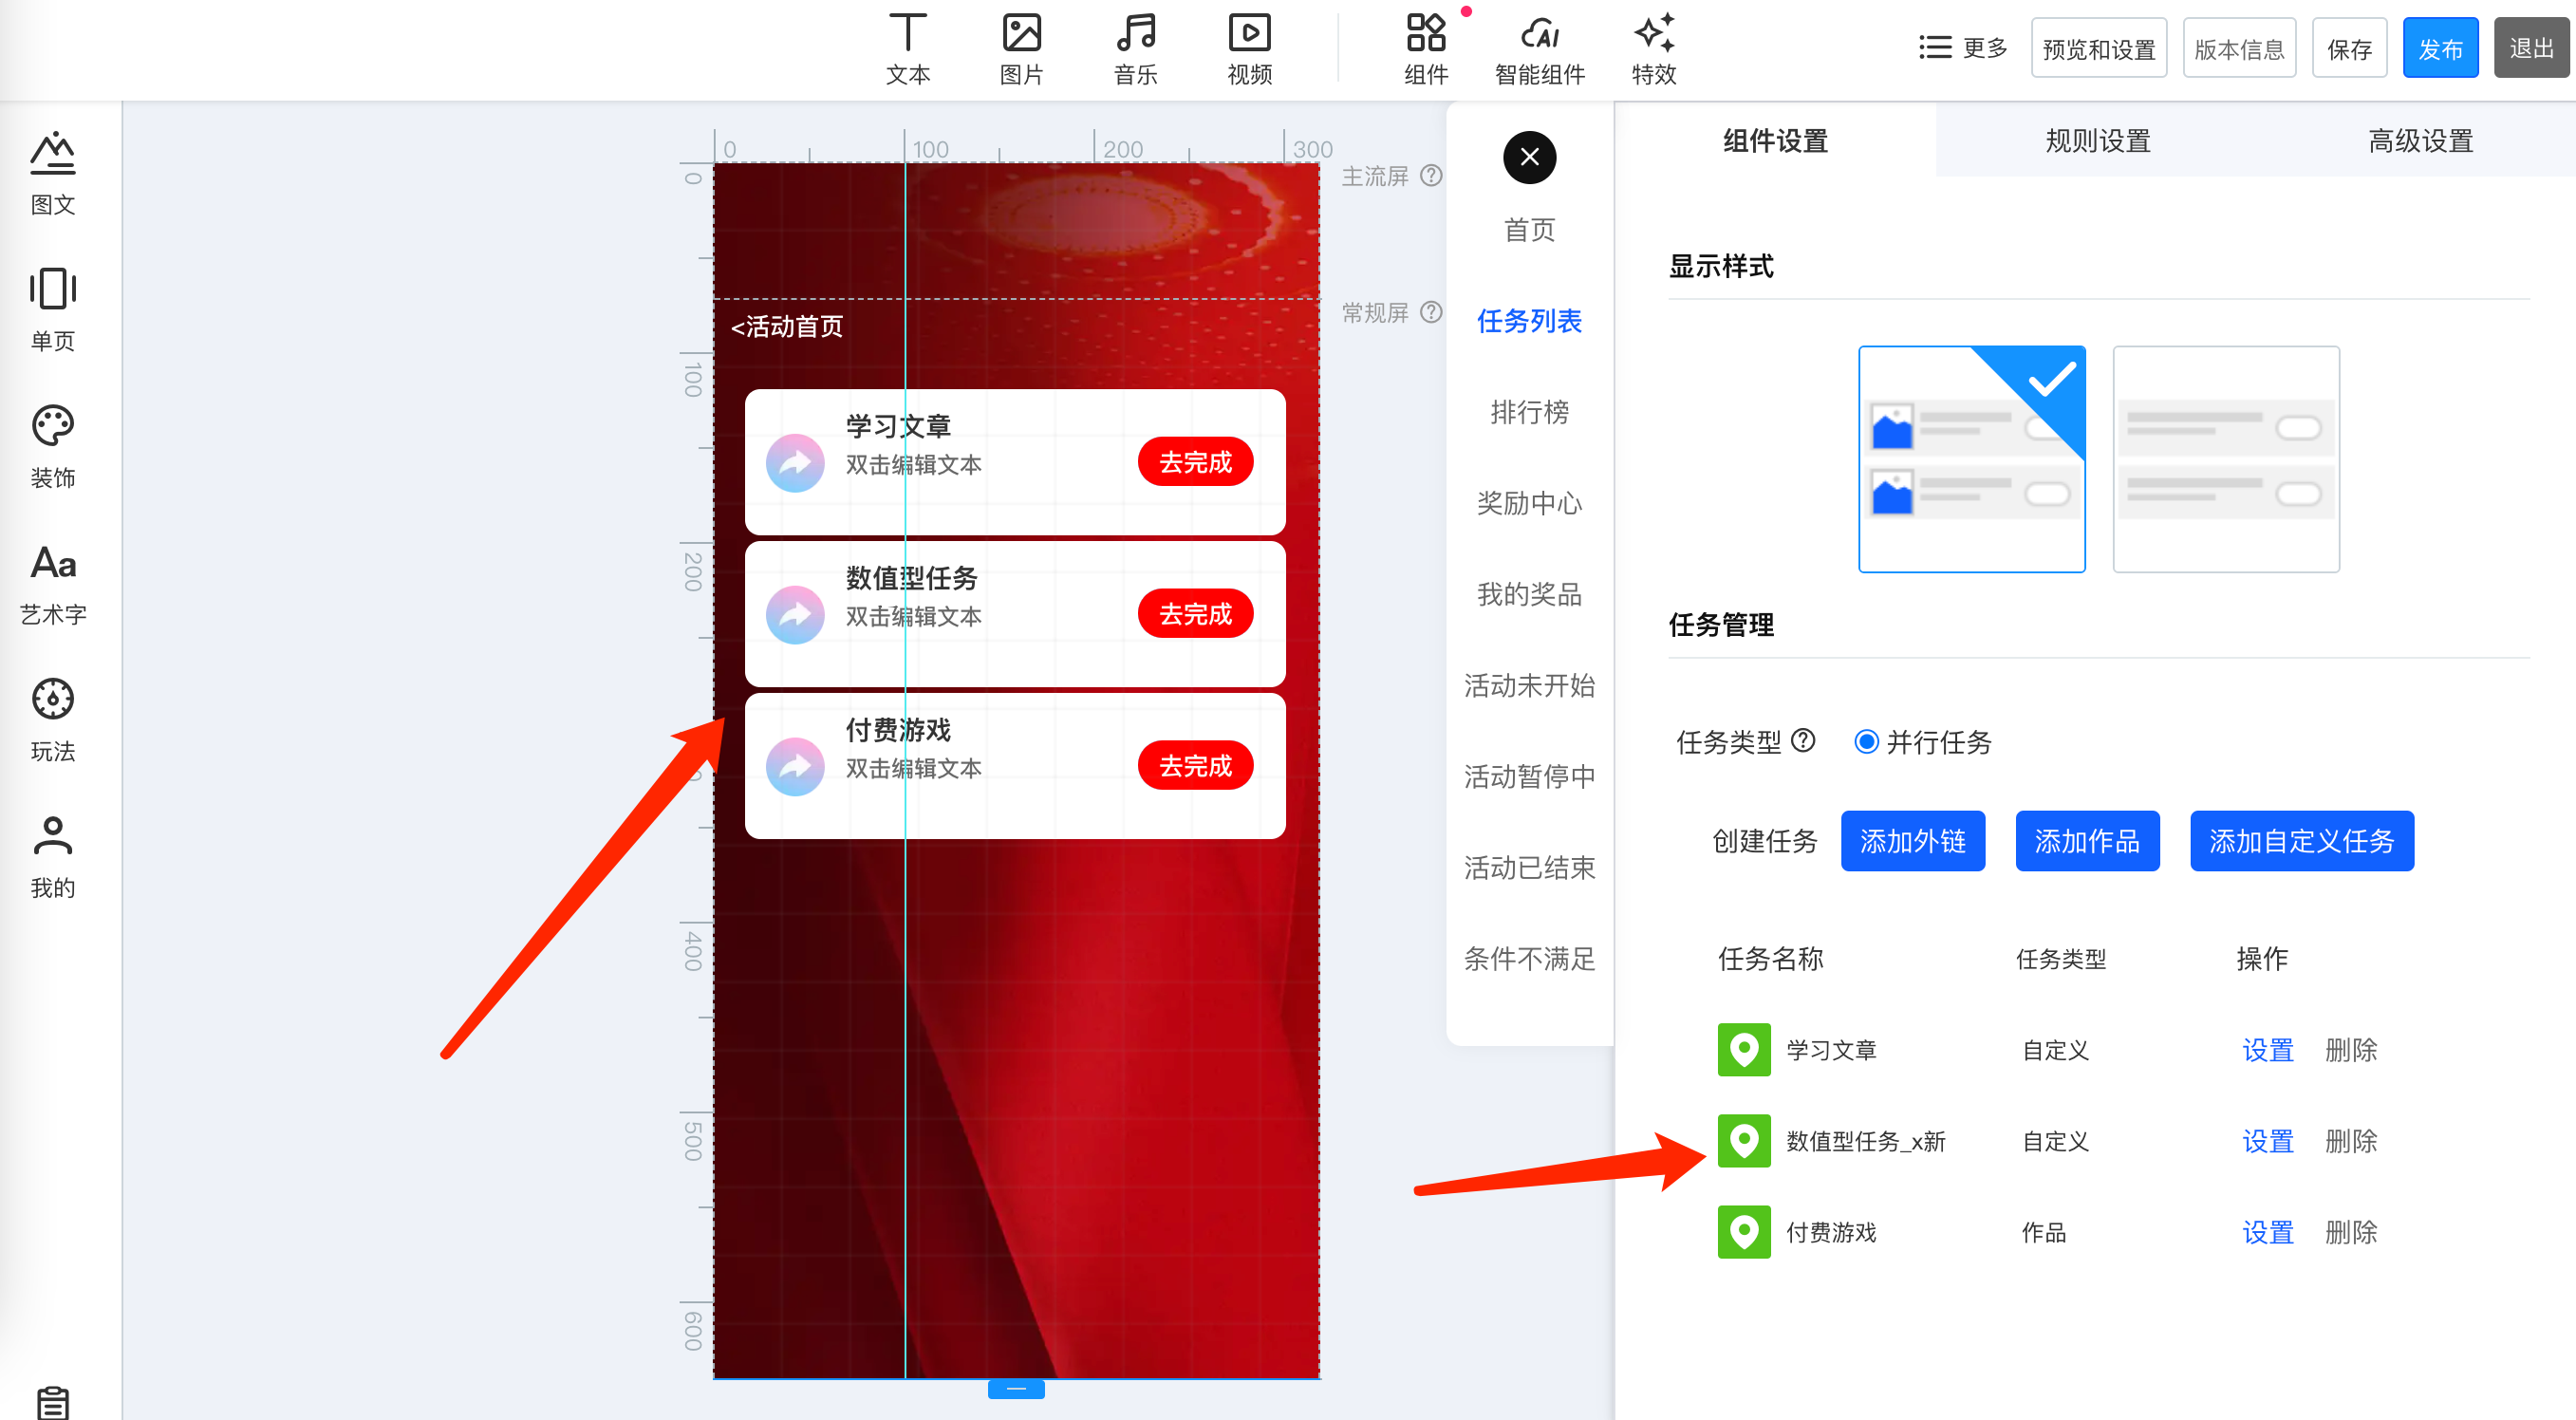
Task: Open 设置 for 付费游戏 task
Action: 2267,1232
